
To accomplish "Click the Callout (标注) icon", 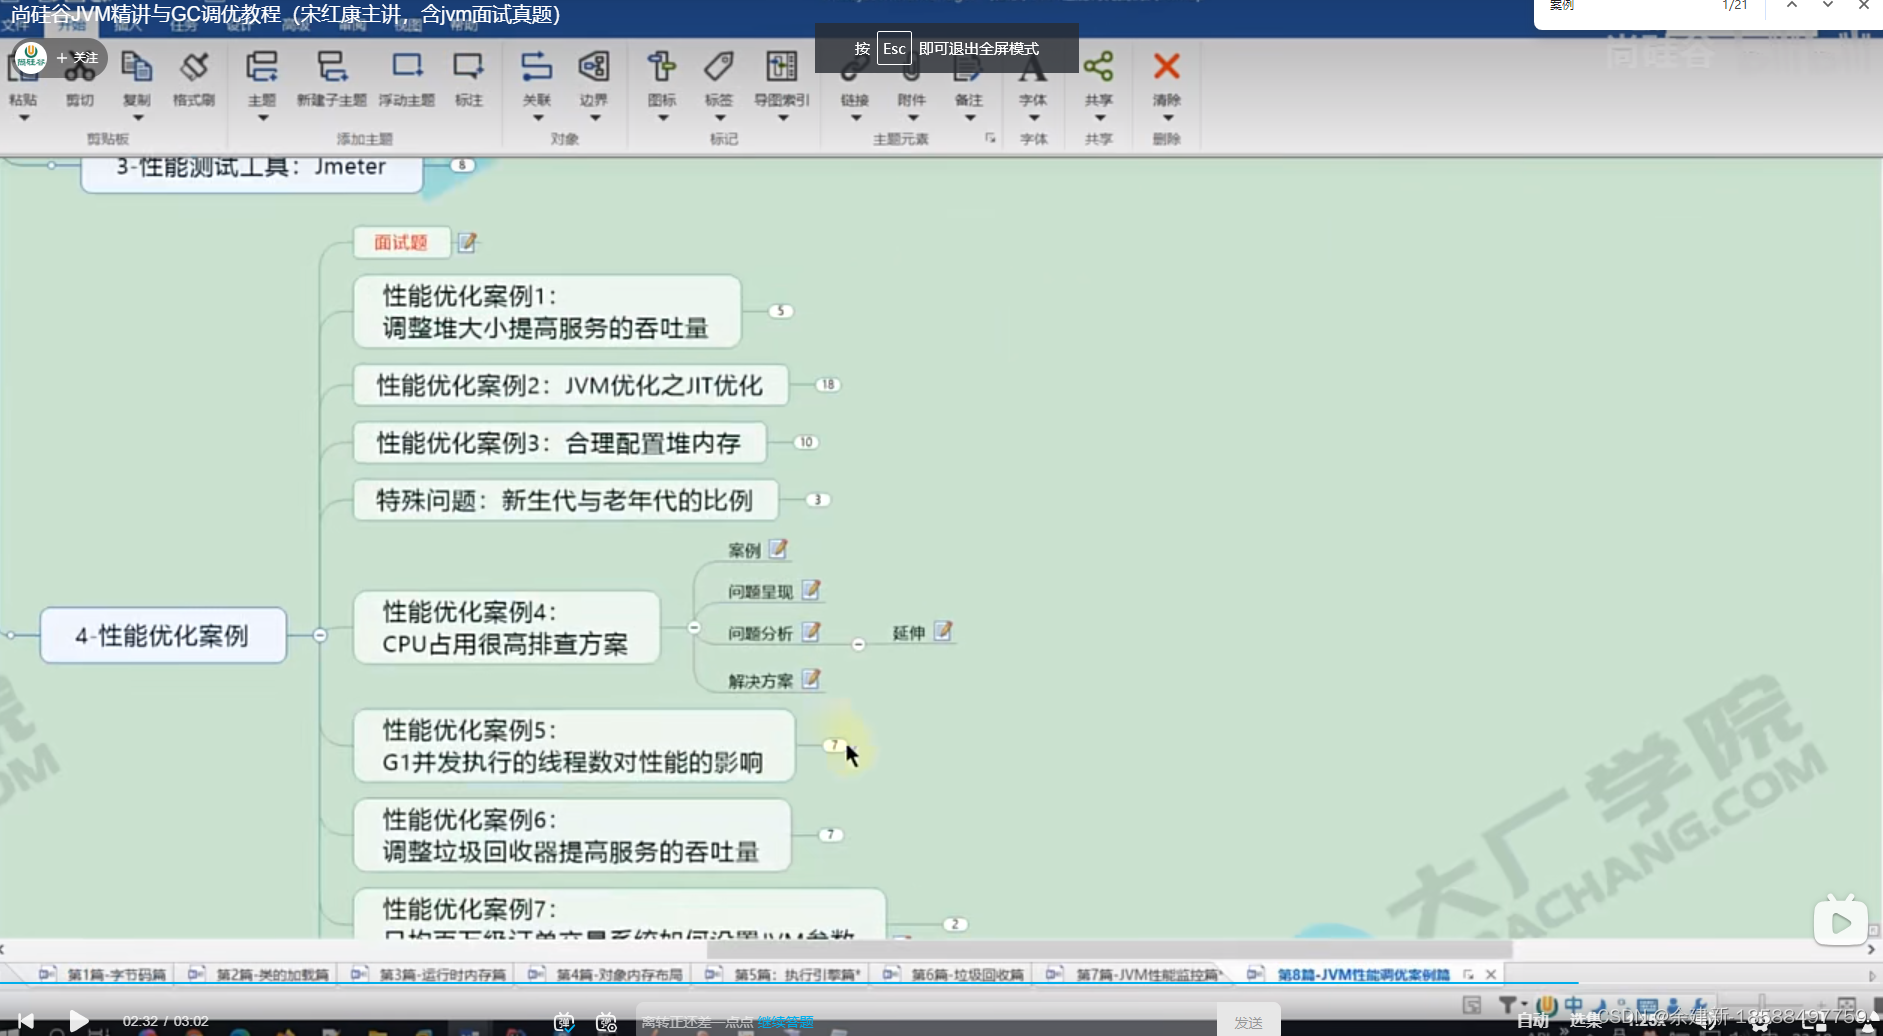I will [468, 67].
